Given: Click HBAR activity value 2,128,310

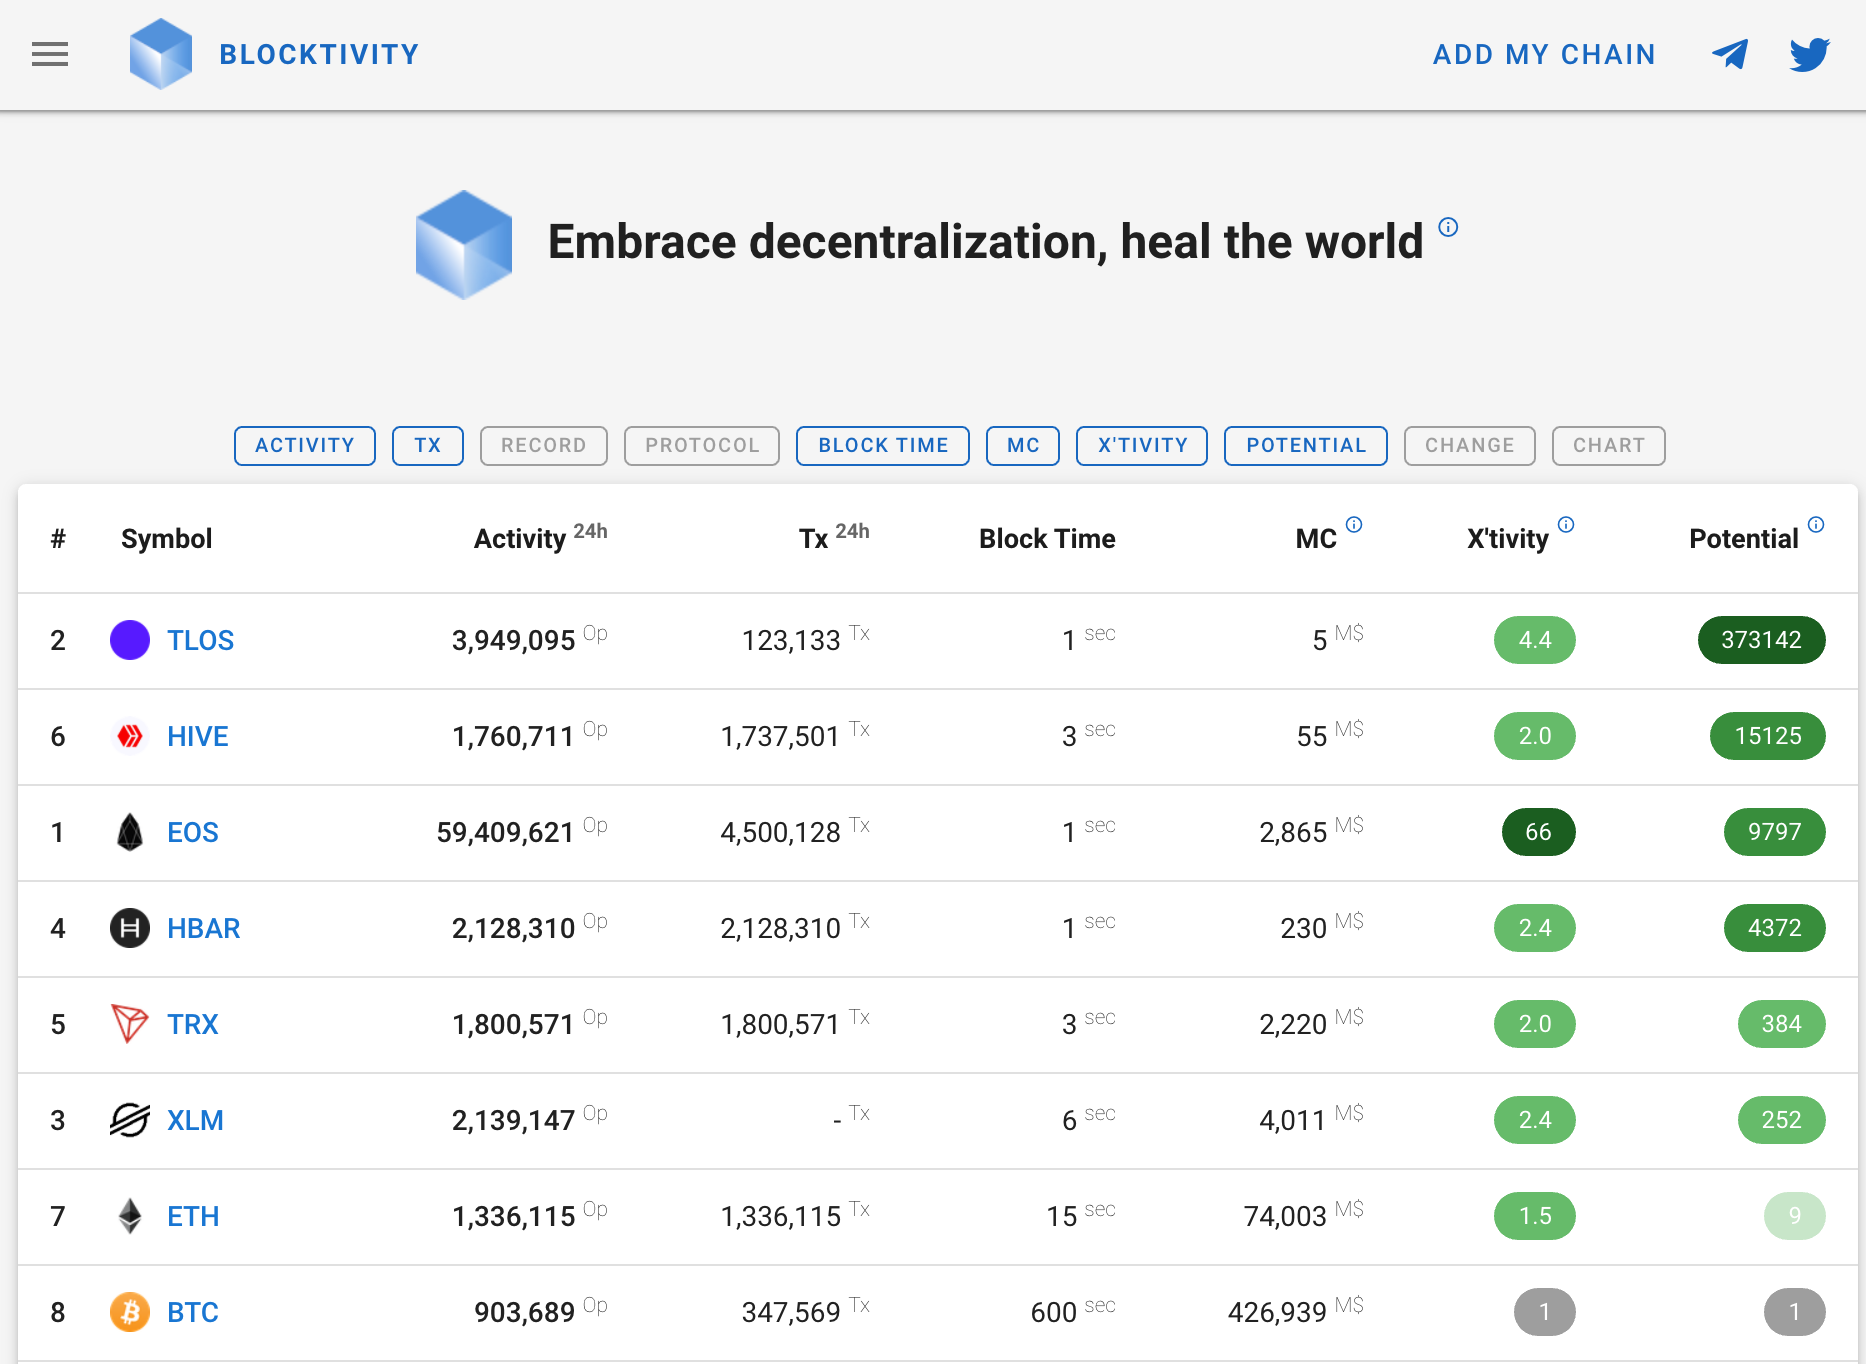Looking at the screenshot, I should coord(514,928).
